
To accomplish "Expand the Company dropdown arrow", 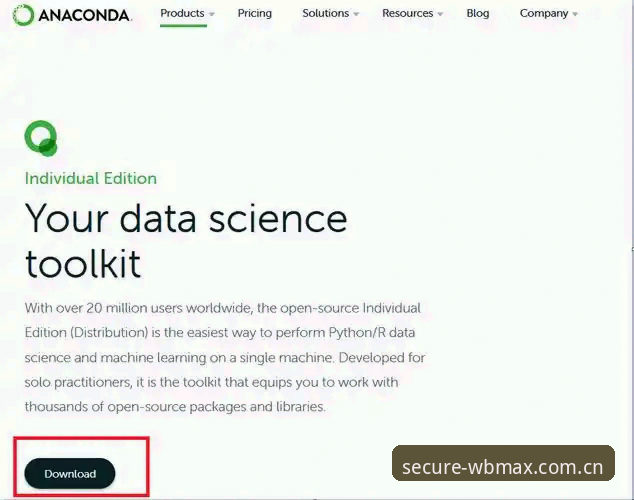I will (x=575, y=14).
